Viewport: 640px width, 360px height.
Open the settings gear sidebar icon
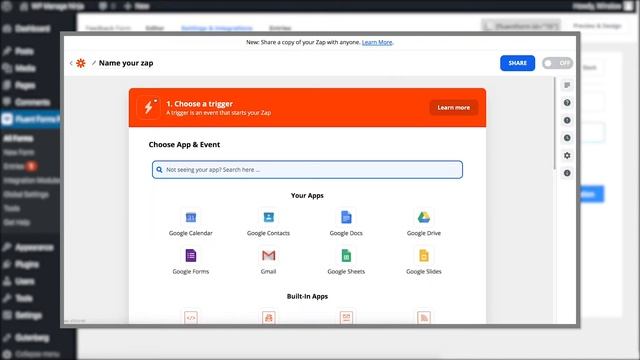(x=567, y=156)
